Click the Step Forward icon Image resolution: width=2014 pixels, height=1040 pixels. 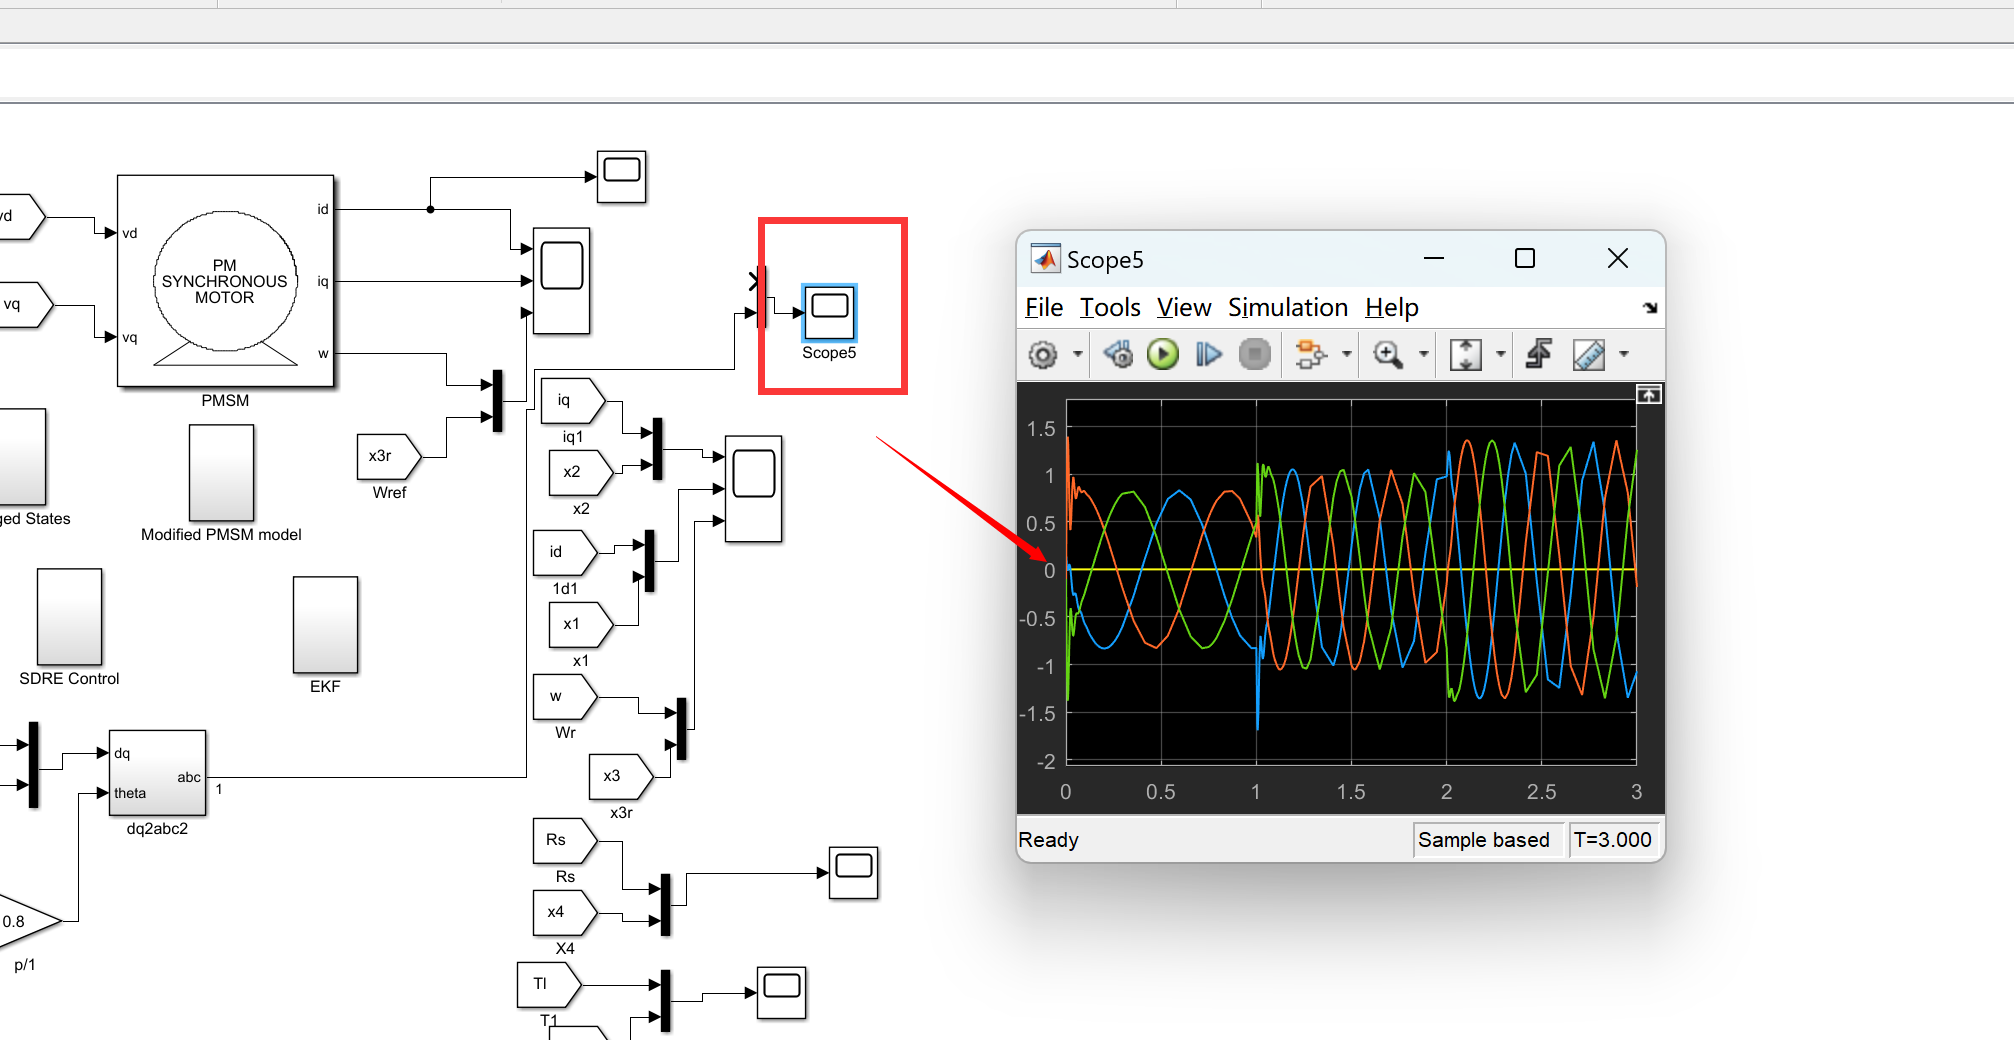(1208, 354)
